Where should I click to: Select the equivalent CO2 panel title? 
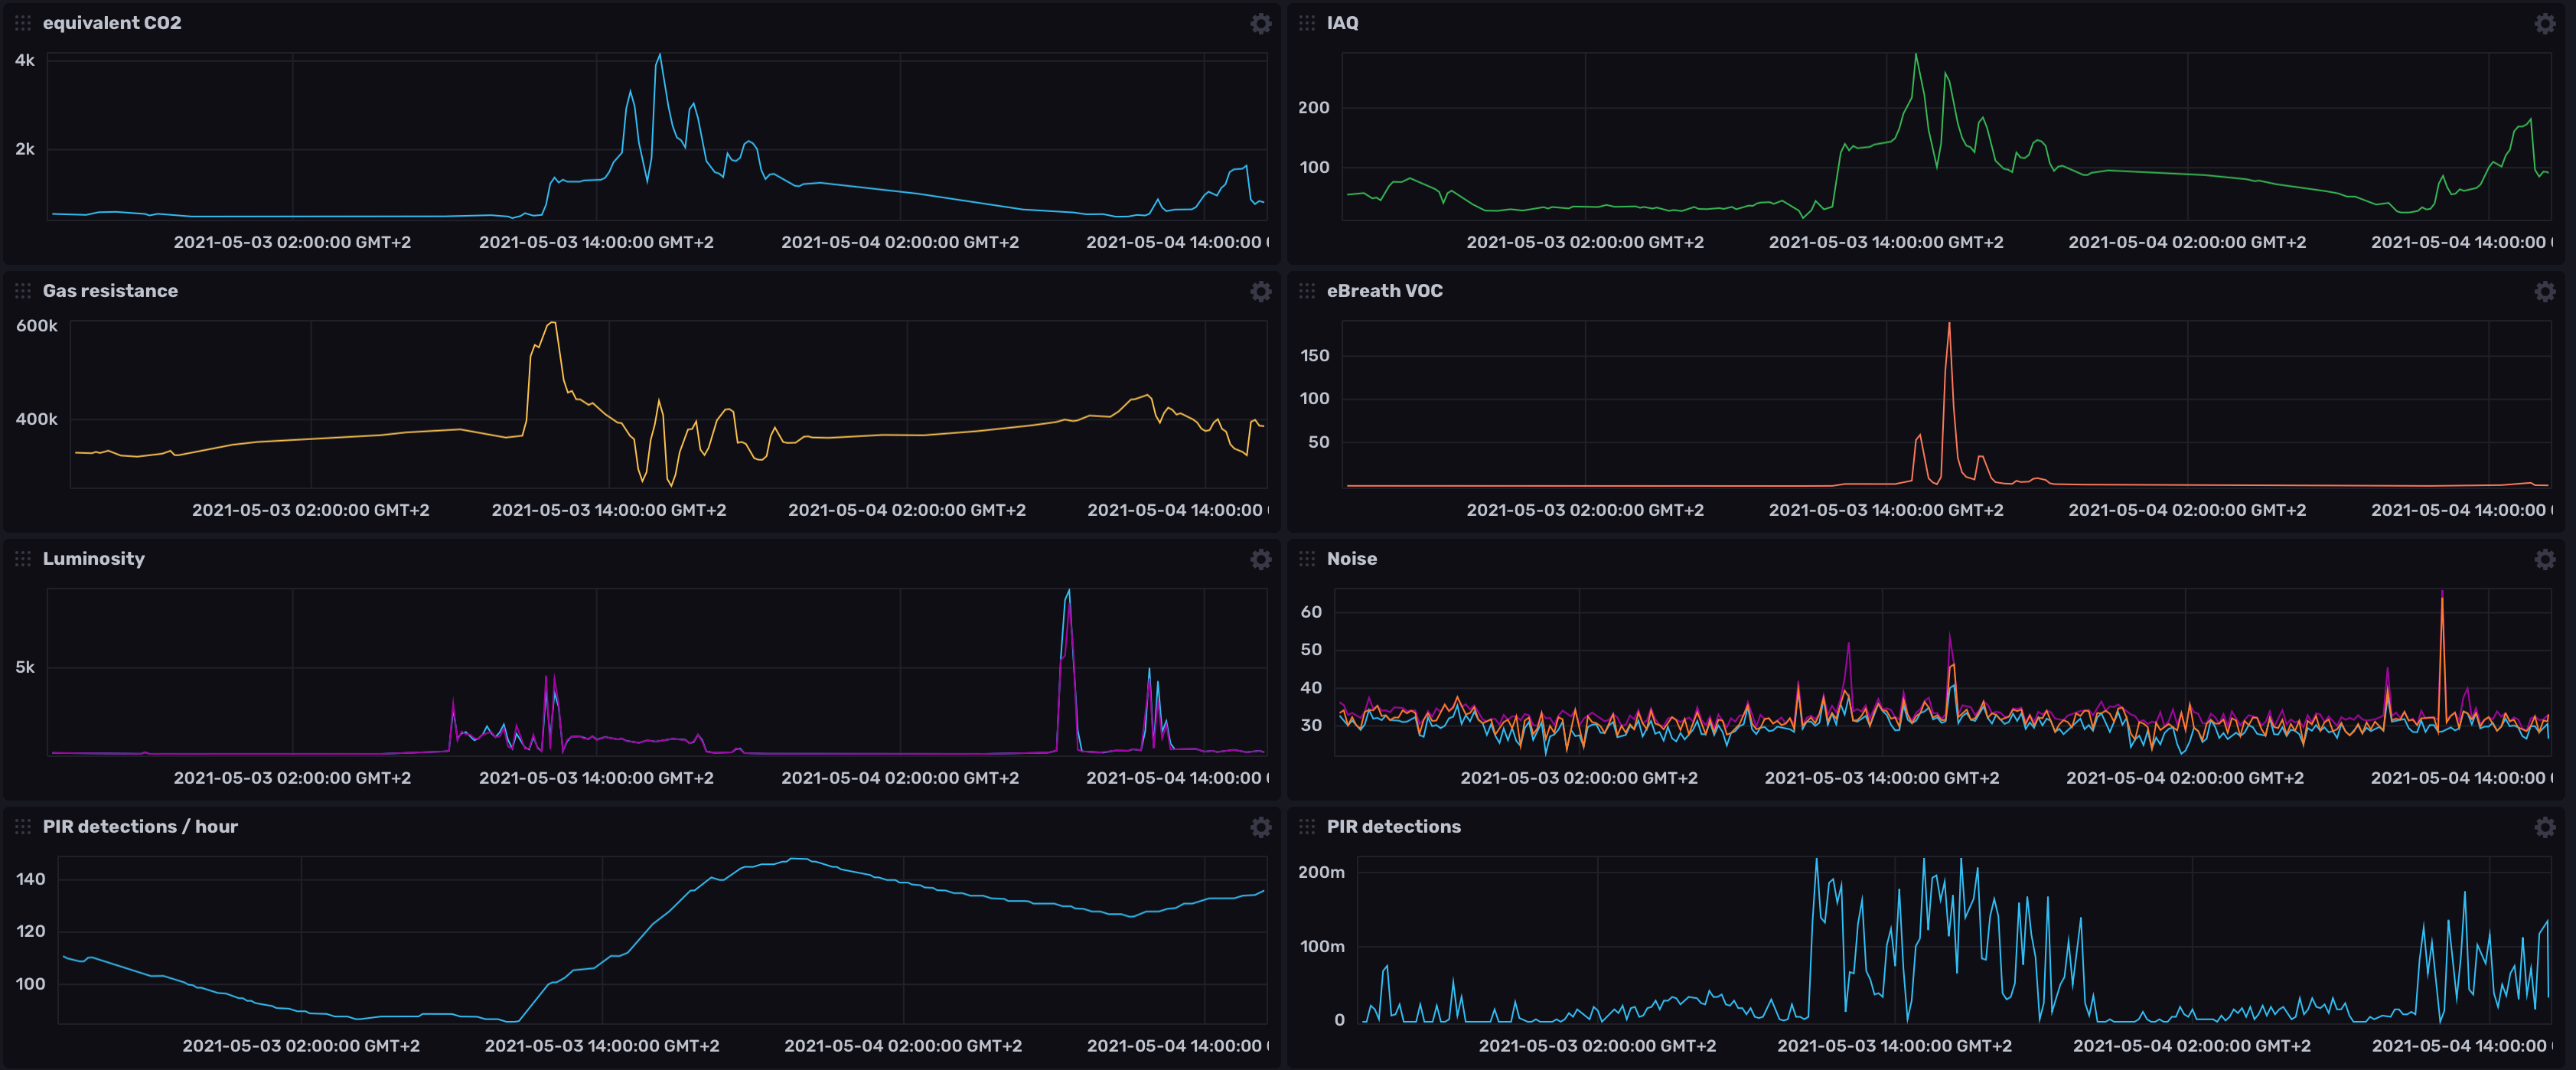pos(112,23)
